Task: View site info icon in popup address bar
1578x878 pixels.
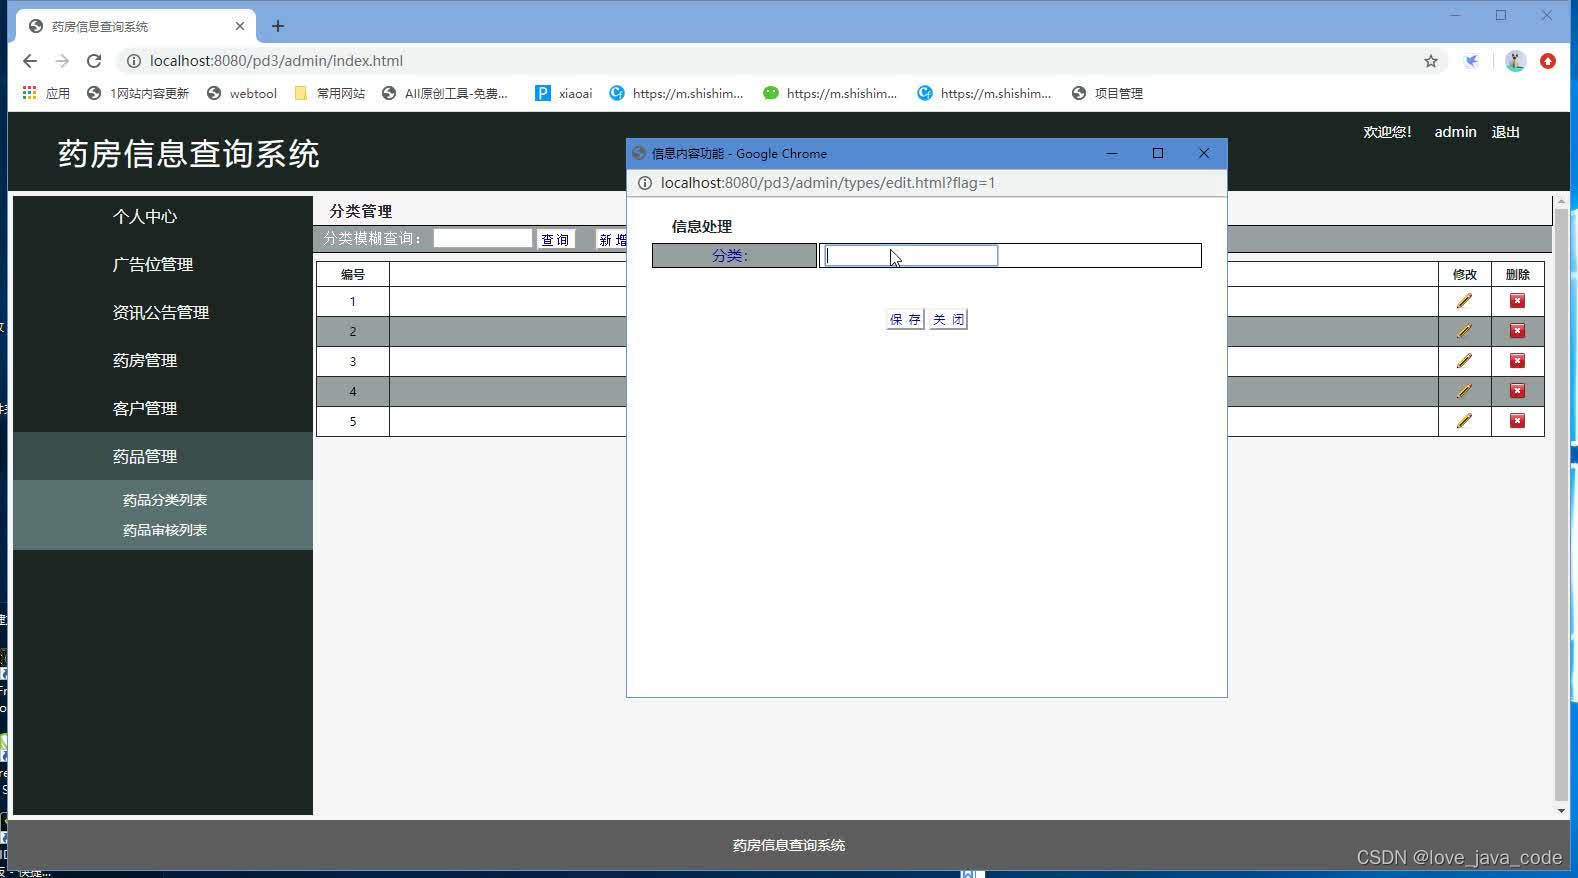Action: 645,183
